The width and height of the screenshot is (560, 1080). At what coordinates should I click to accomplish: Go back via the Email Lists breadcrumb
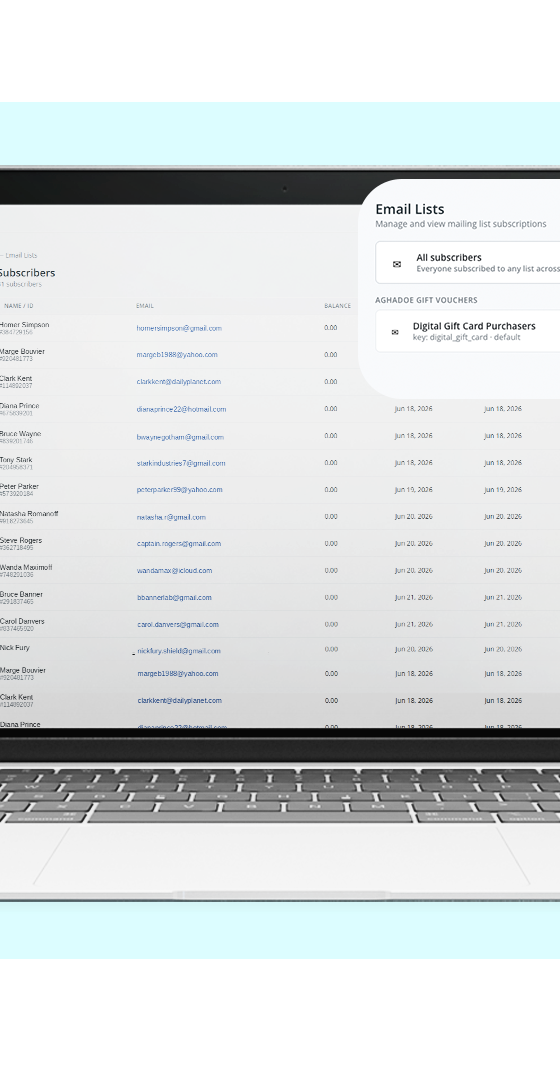[20, 256]
